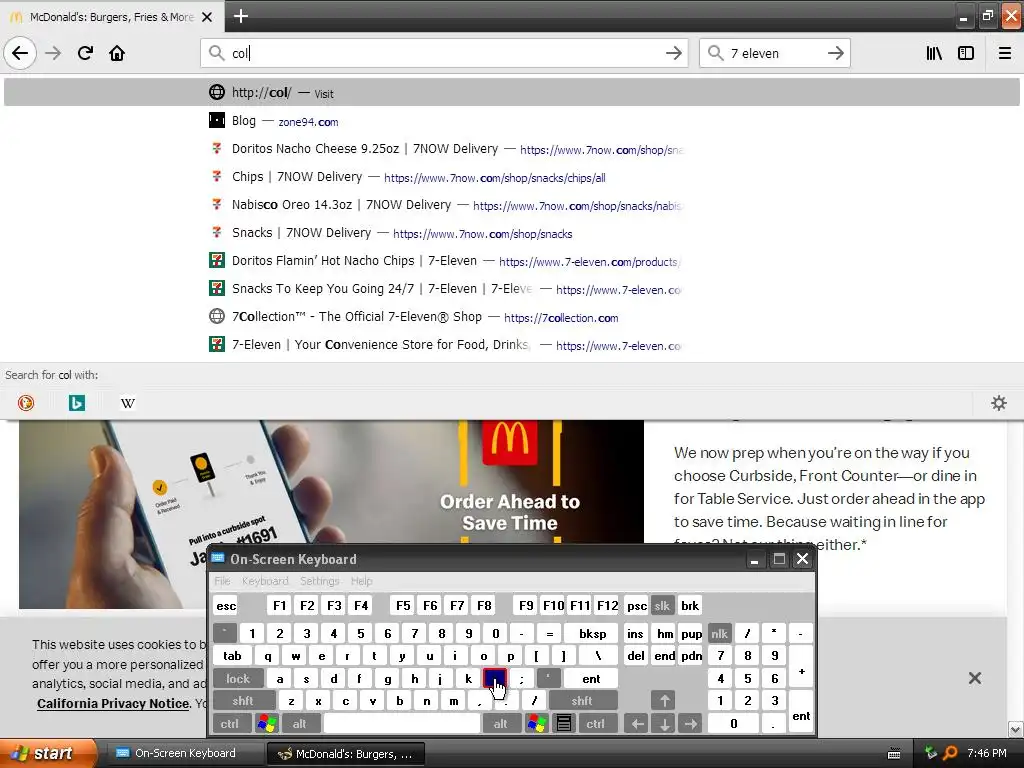Toggle the right alt key
The height and width of the screenshot is (768, 1024).
pos(500,724)
